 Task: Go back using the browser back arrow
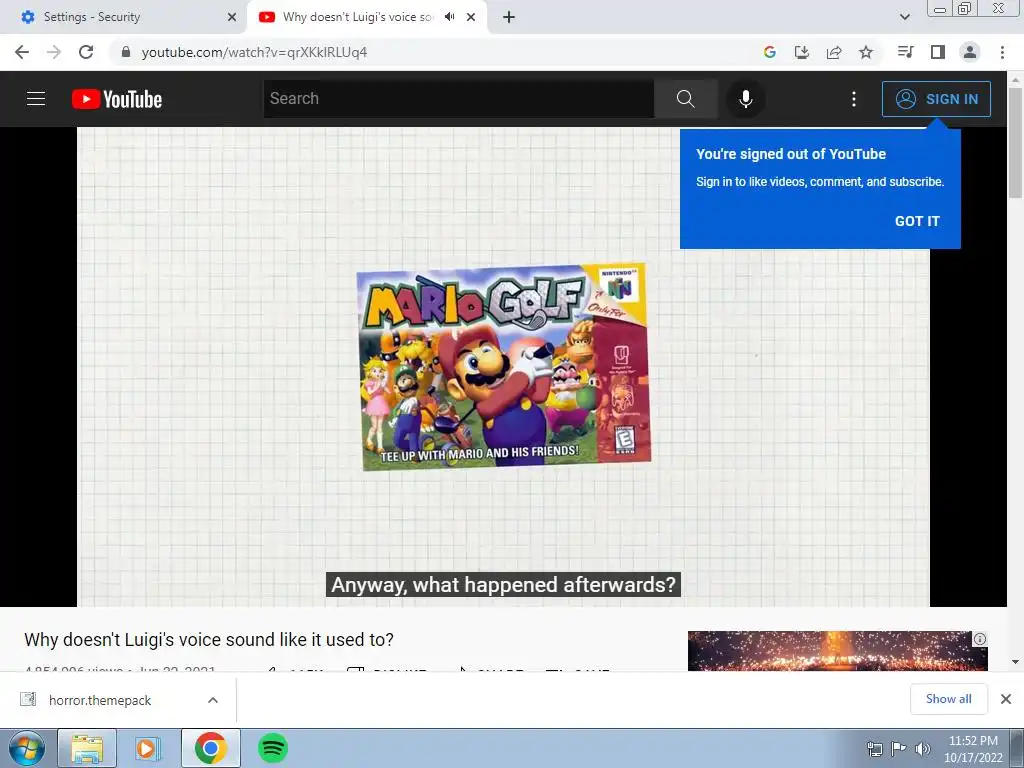(x=22, y=52)
